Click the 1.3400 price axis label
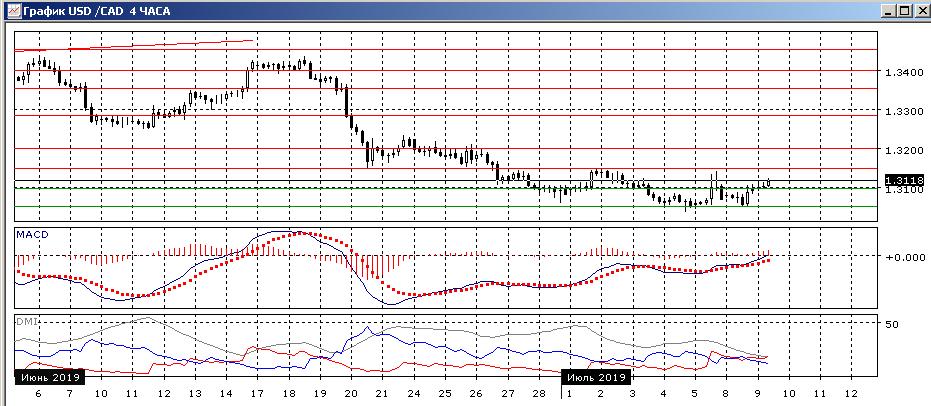 click(903, 72)
